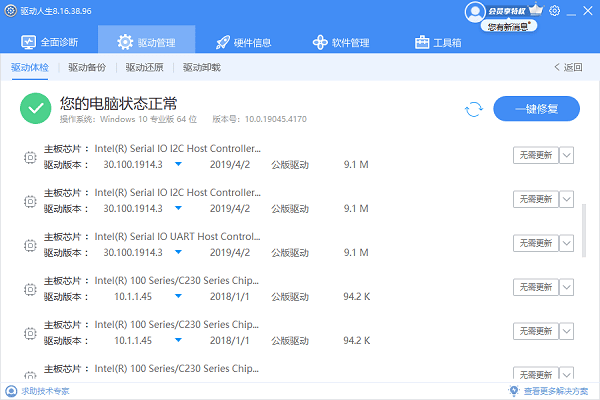Image resolution: width=600 pixels, height=400 pixels.
Task: Click Intel(R) Serial IO UART Host Control... name
Action: (x=177, y=237)
